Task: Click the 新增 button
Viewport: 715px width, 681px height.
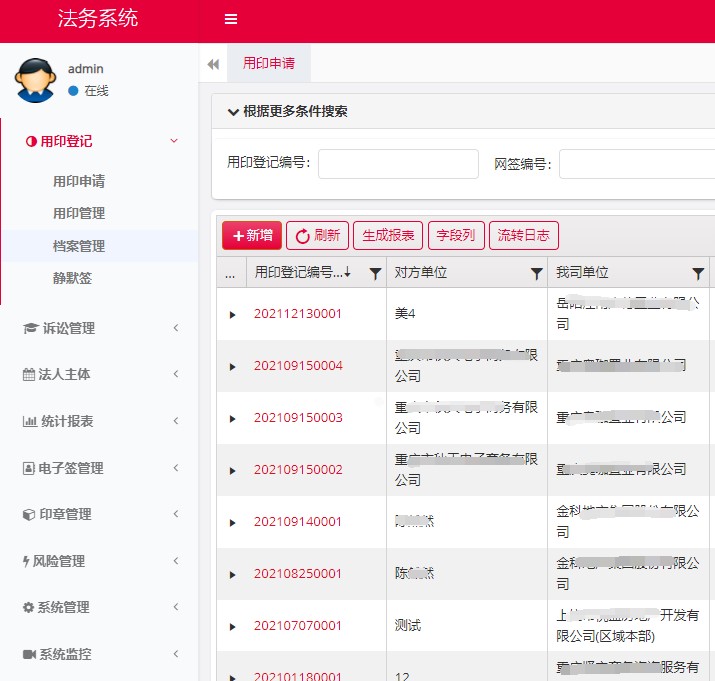Action: click(x=252, y=236)
